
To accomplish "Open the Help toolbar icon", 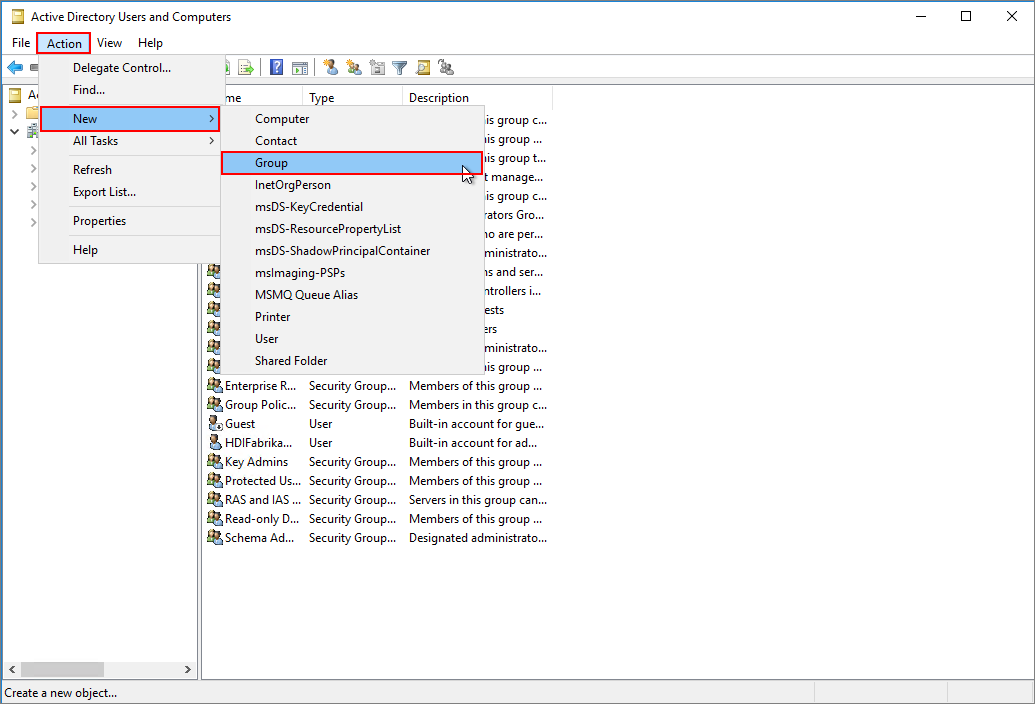I will (x=276, y=67).
